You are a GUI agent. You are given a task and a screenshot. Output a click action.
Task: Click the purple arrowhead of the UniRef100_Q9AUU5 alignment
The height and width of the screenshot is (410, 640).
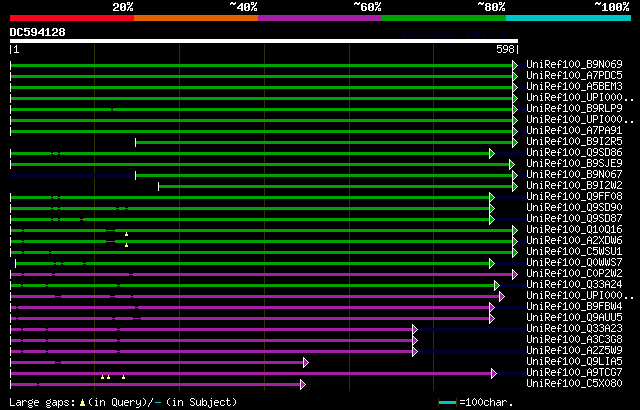click(492, 319)
